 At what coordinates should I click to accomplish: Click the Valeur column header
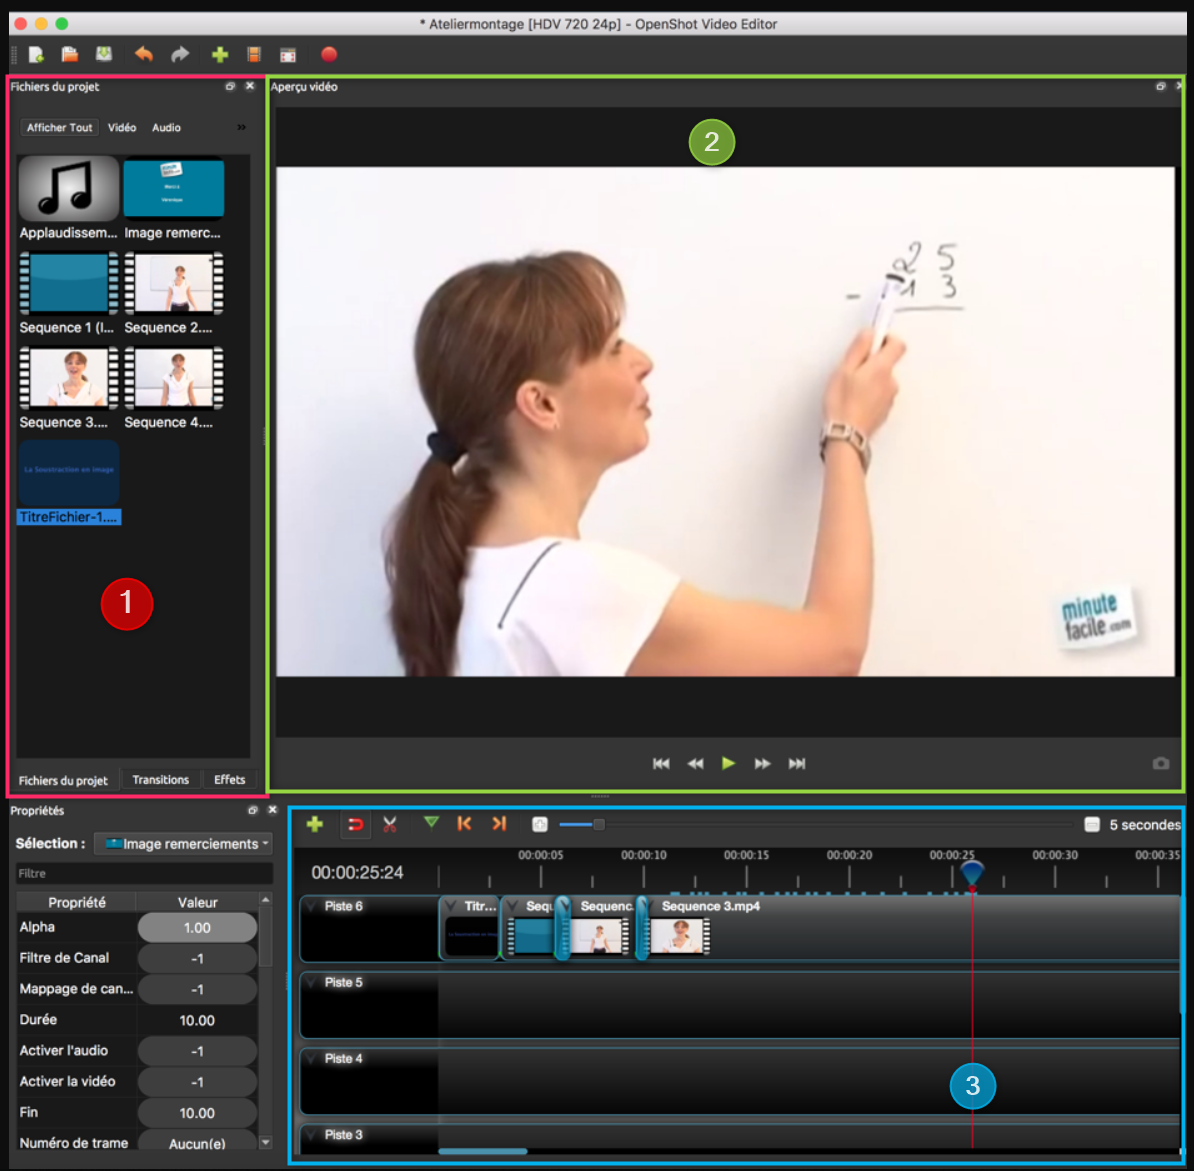click(197, 902)
